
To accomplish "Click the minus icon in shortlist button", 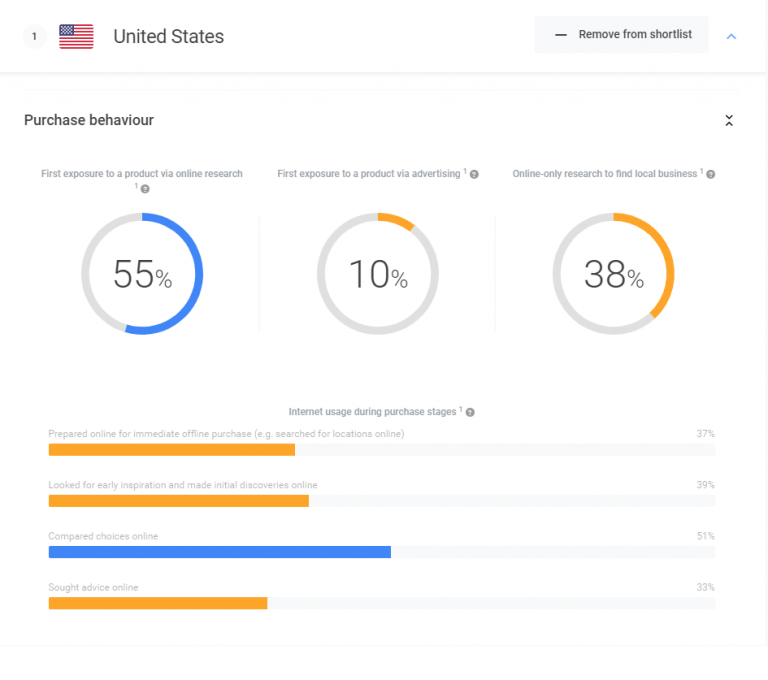I will coord(560,35).
